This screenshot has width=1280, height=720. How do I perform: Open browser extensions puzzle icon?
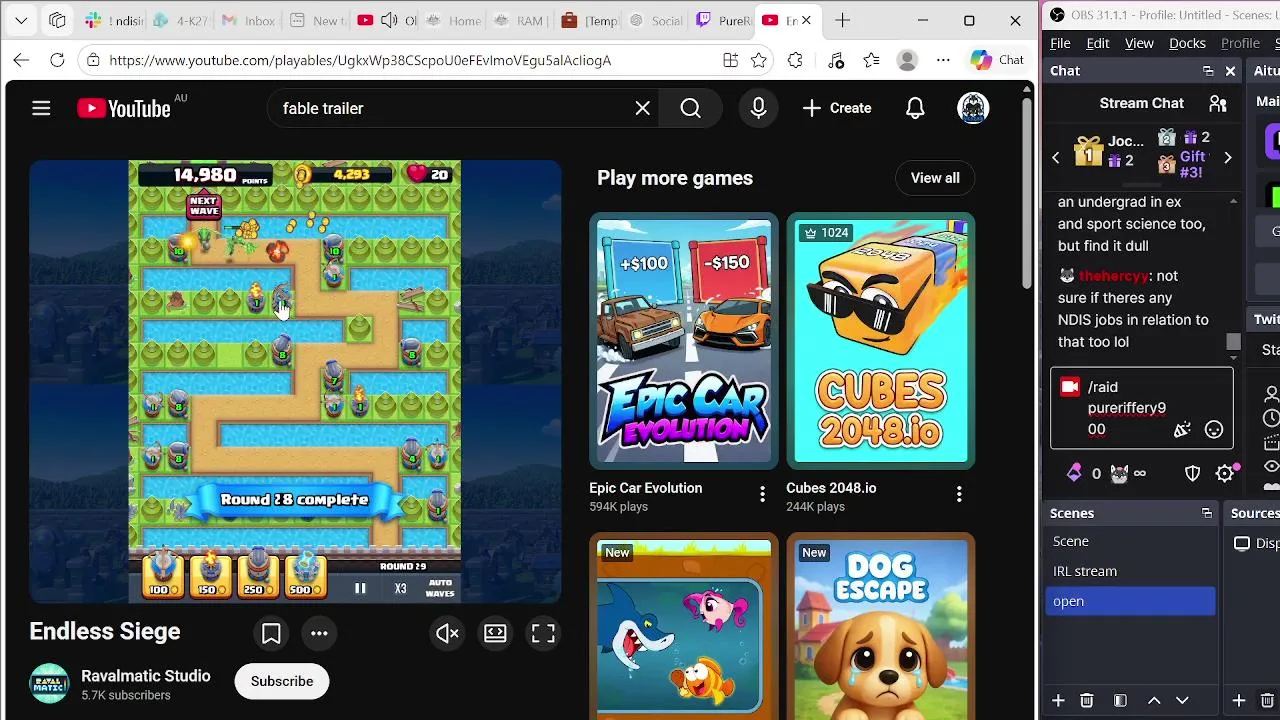795,60
